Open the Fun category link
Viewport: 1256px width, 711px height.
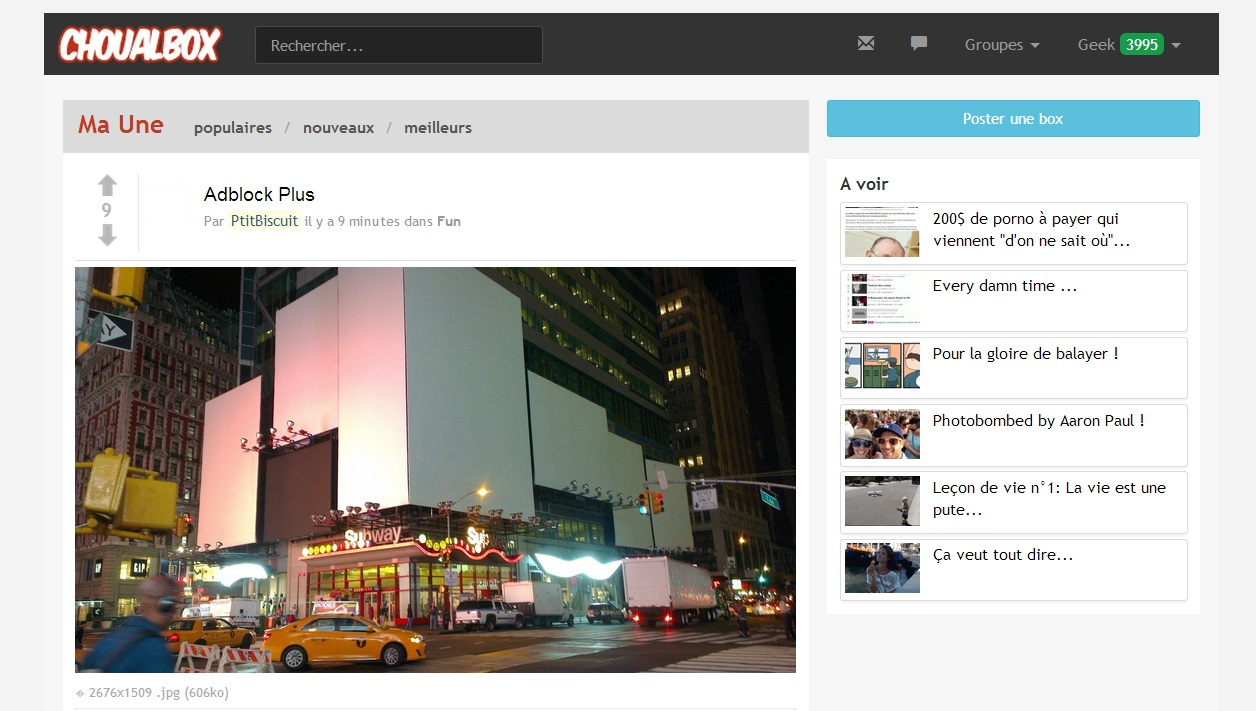449,221
